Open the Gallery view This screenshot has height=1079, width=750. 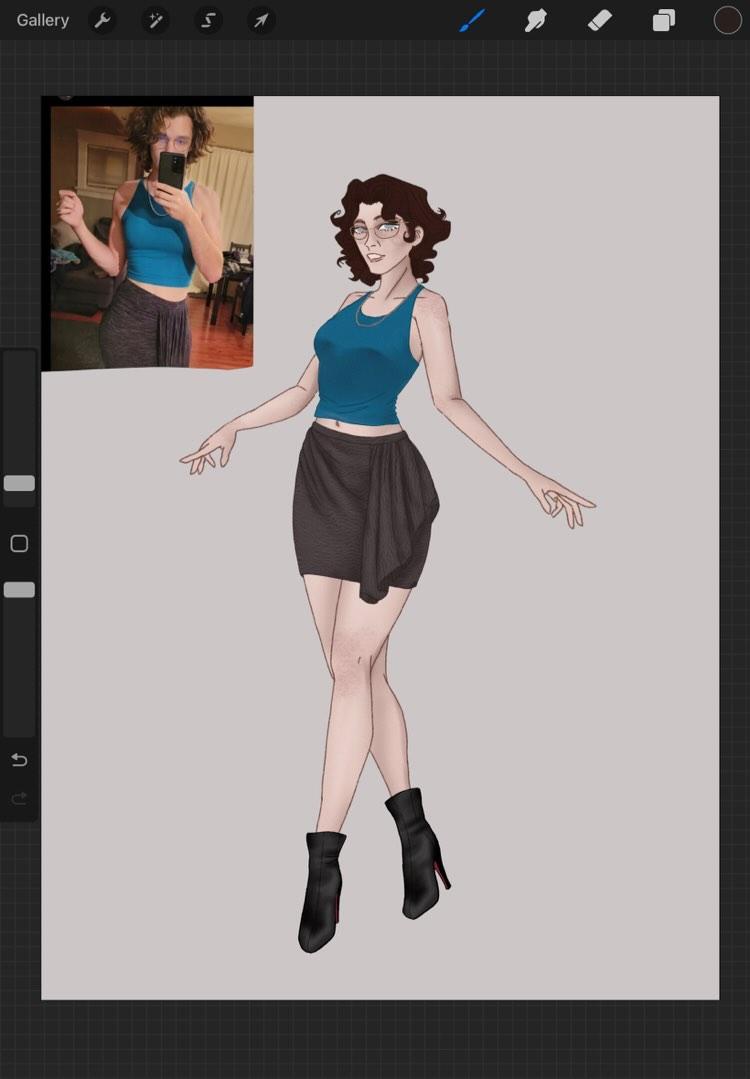[x=43, y=21]
